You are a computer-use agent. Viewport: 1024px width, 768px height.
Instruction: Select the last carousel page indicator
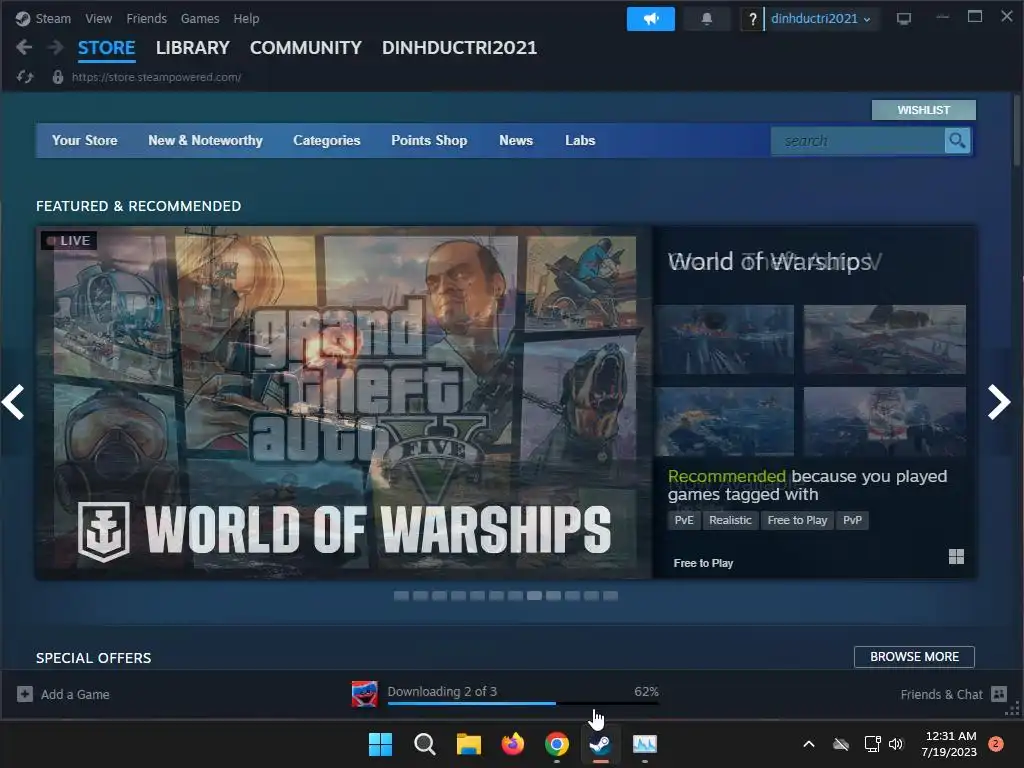click(x=610, y=596)
